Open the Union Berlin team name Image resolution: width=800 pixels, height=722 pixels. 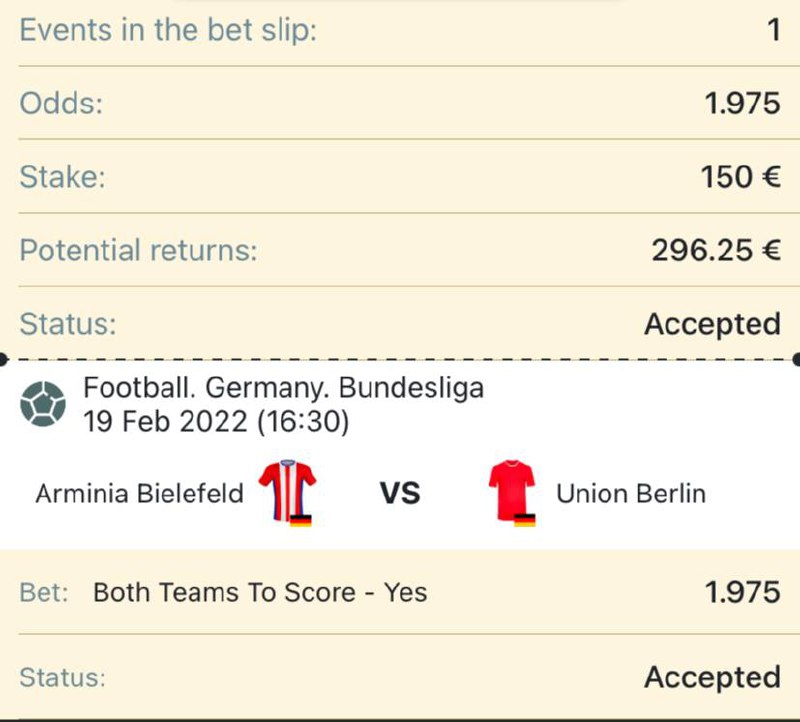coord(631,493)
